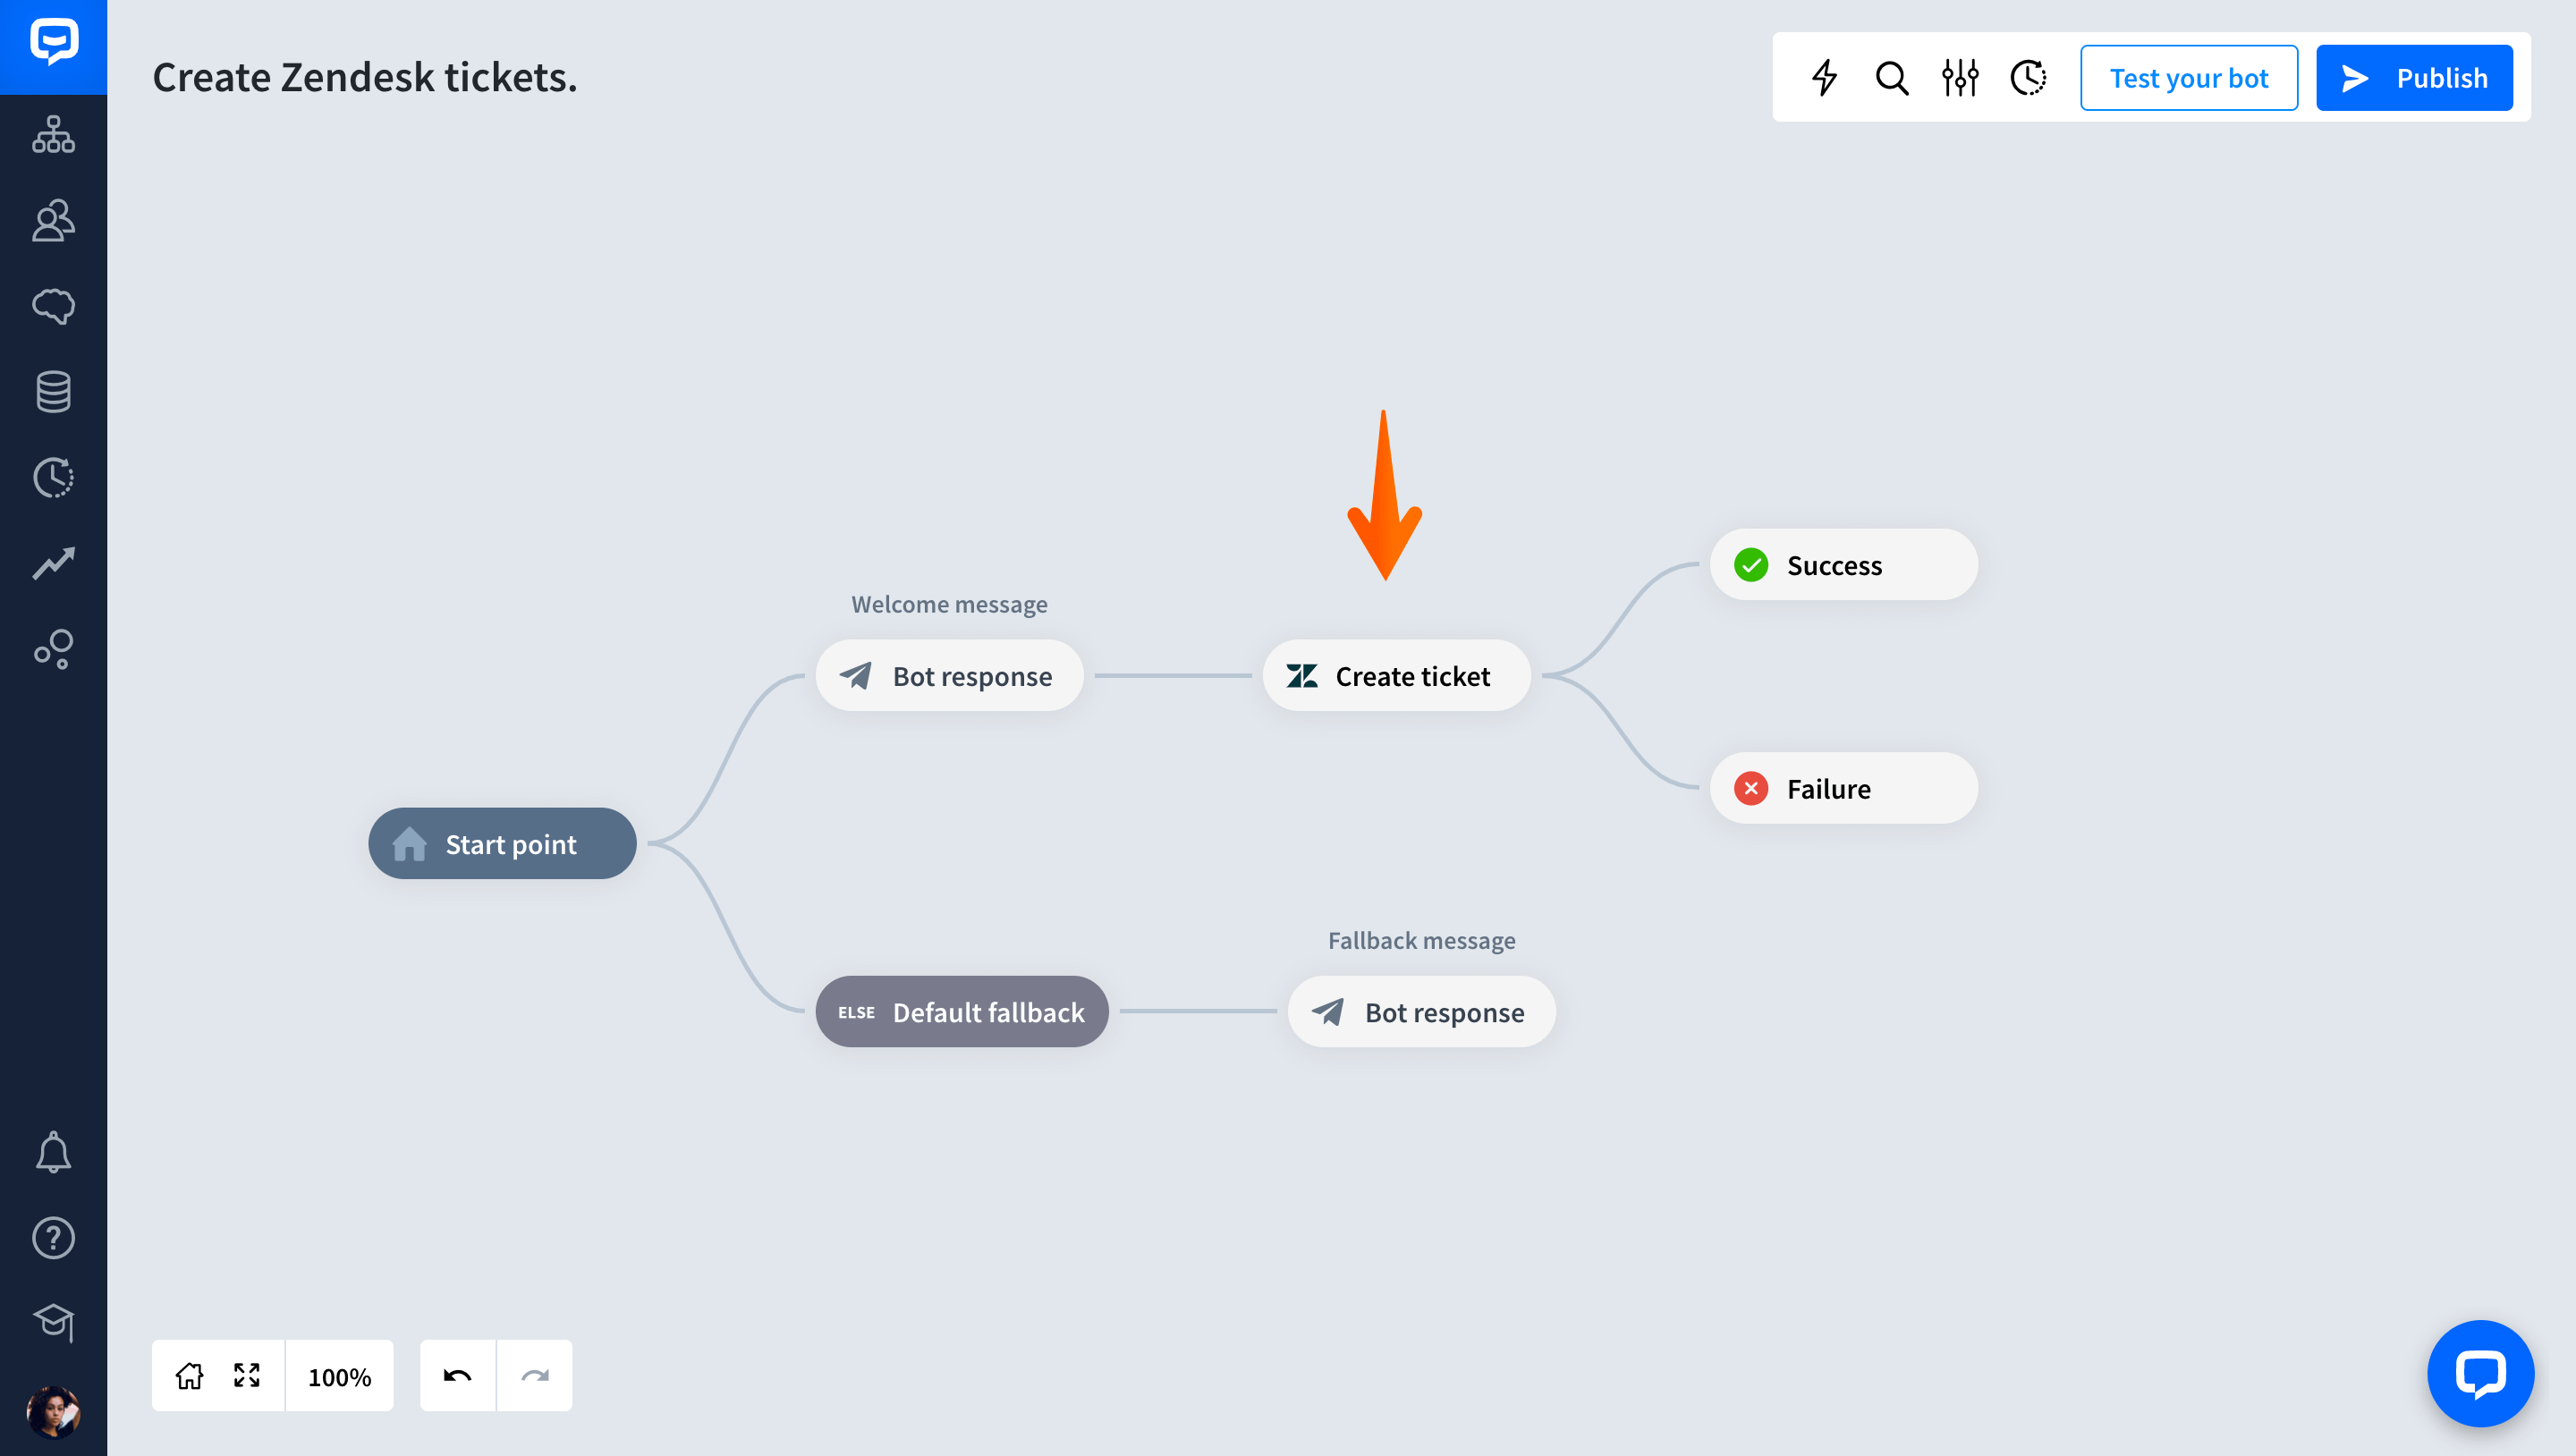
Task: Click the filter/settings sliders icon
Action: coord(1961,76)
